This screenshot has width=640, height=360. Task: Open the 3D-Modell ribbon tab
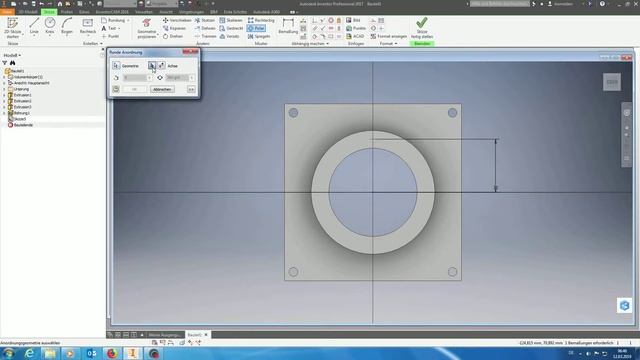click(28, 12)
